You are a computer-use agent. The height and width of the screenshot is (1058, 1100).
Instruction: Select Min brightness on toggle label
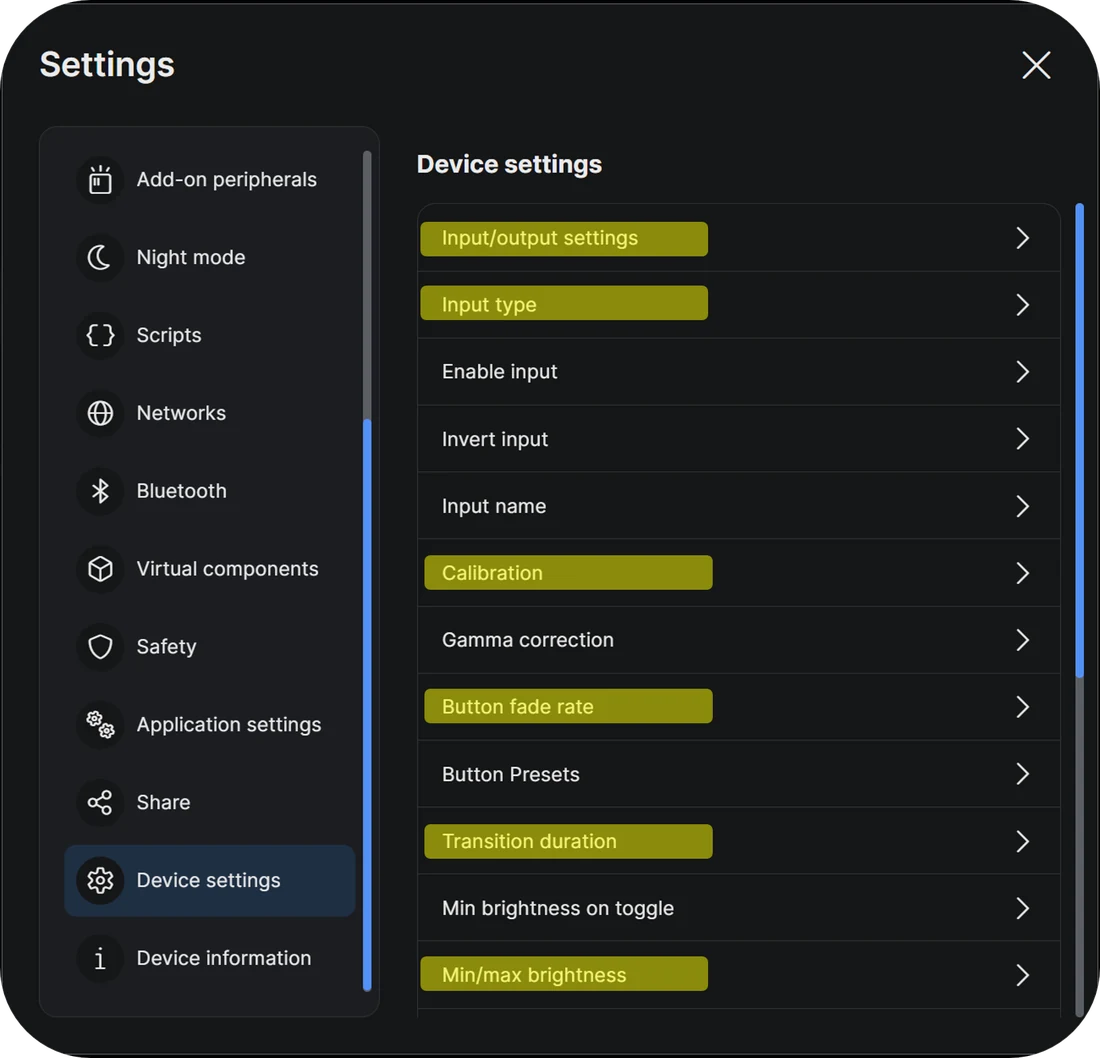[558, 909]
